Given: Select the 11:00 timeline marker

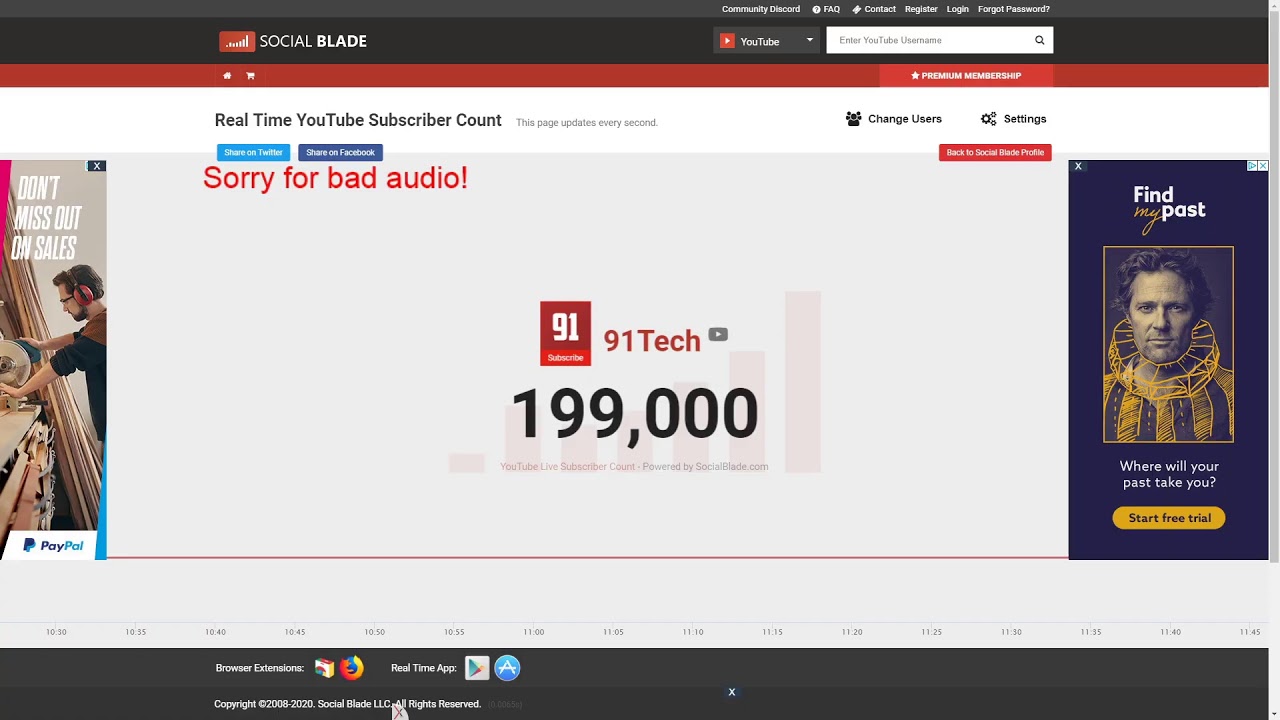Looking at the screenshot, I should (534, 632).
